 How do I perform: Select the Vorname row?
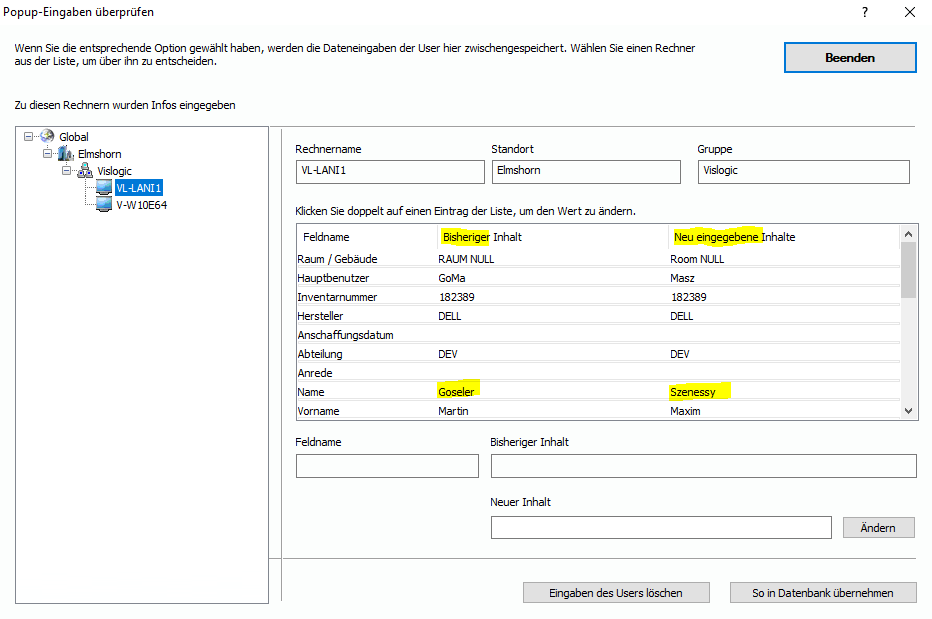click(598, 411)
